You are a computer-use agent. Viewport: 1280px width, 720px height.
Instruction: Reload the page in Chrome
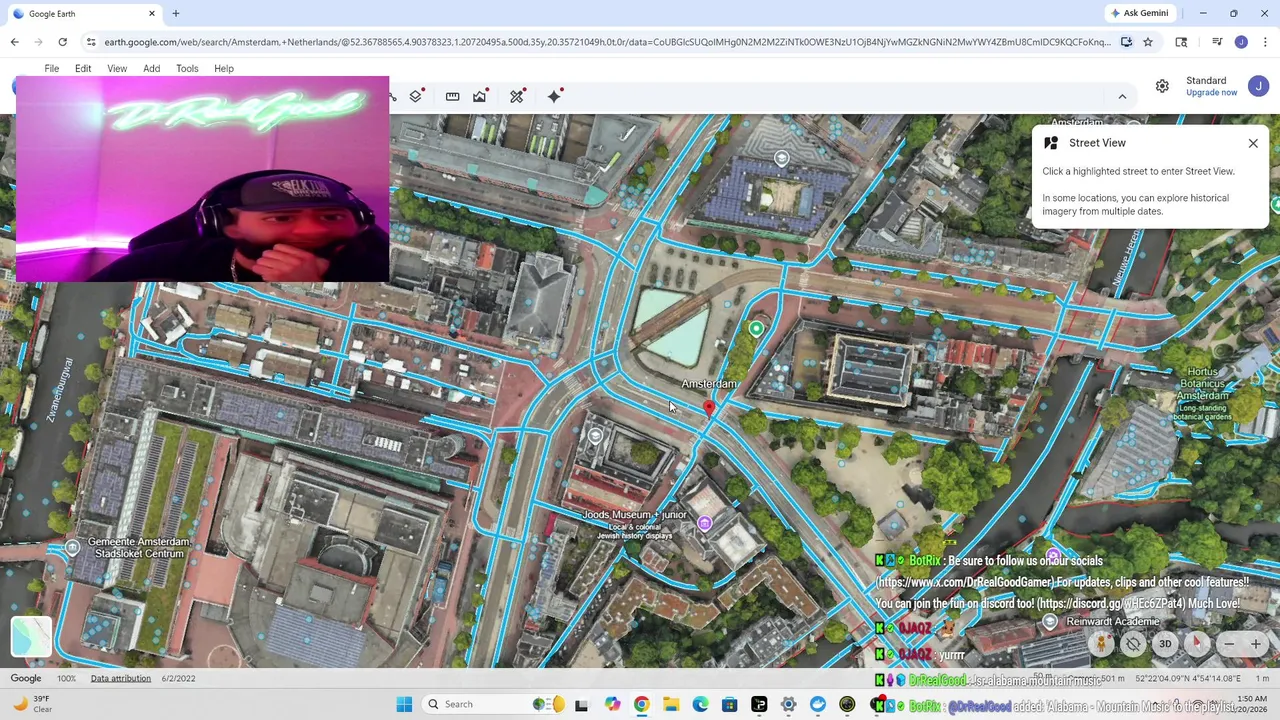click(x=62, y=42)
